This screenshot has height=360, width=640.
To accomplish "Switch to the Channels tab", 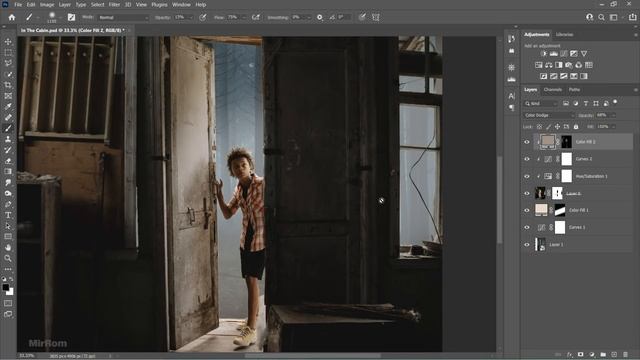I will click(x=553, y=90).
